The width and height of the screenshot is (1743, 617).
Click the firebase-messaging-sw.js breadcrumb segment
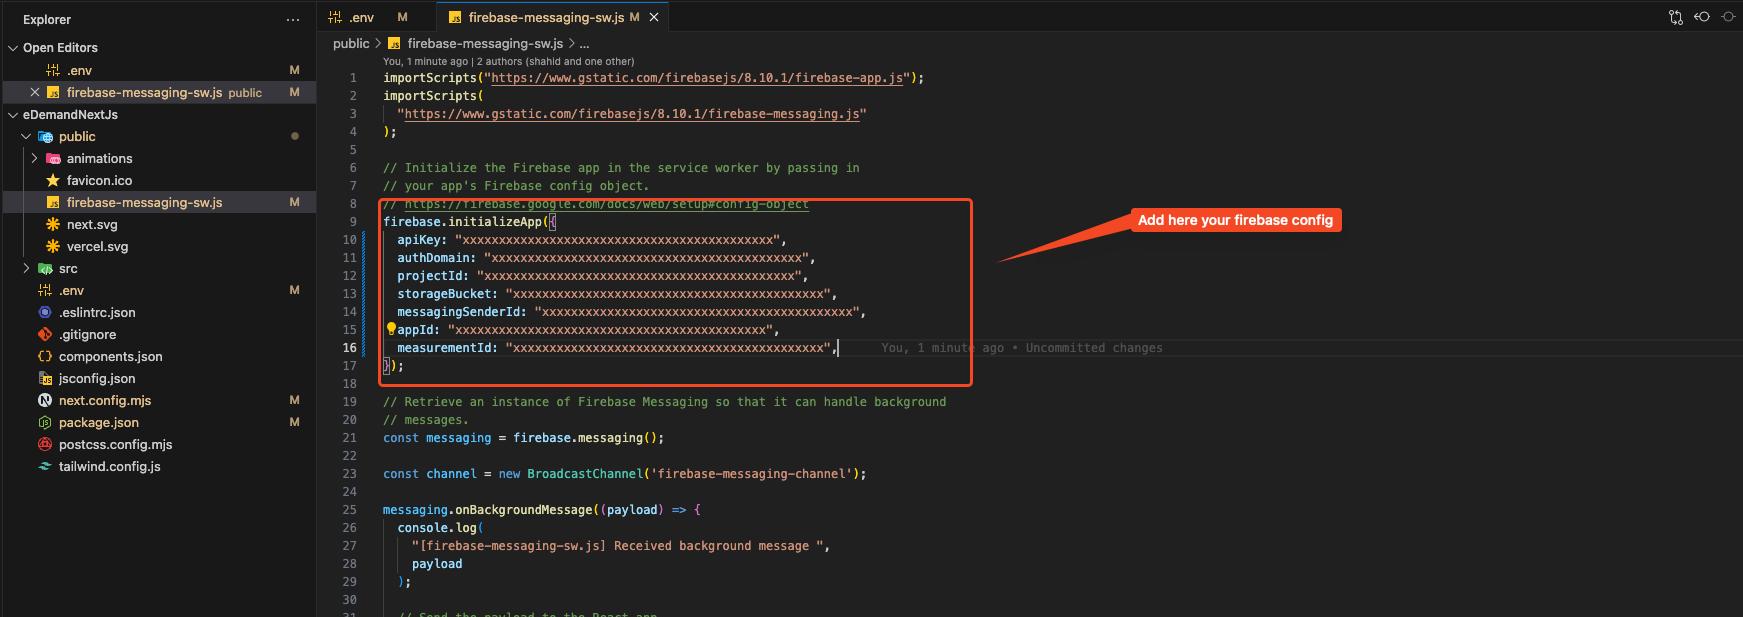coord(484,43)
